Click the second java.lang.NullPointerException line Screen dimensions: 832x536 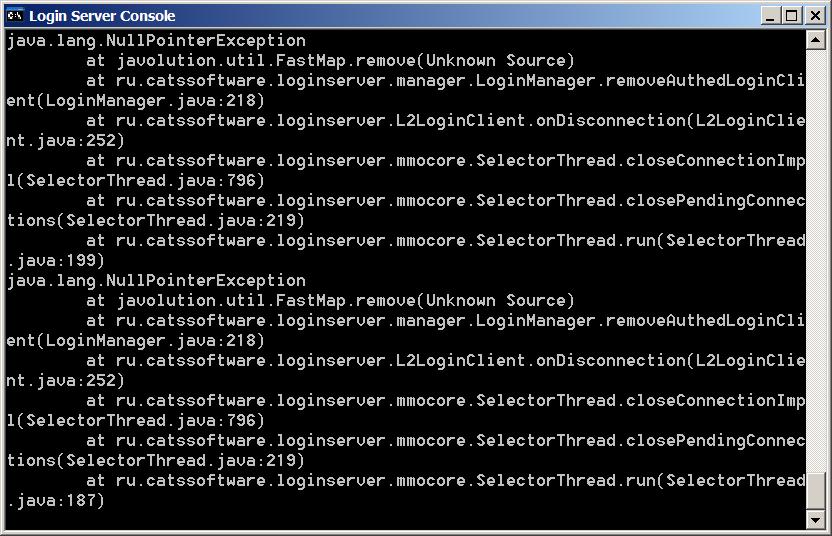[156, 281]
